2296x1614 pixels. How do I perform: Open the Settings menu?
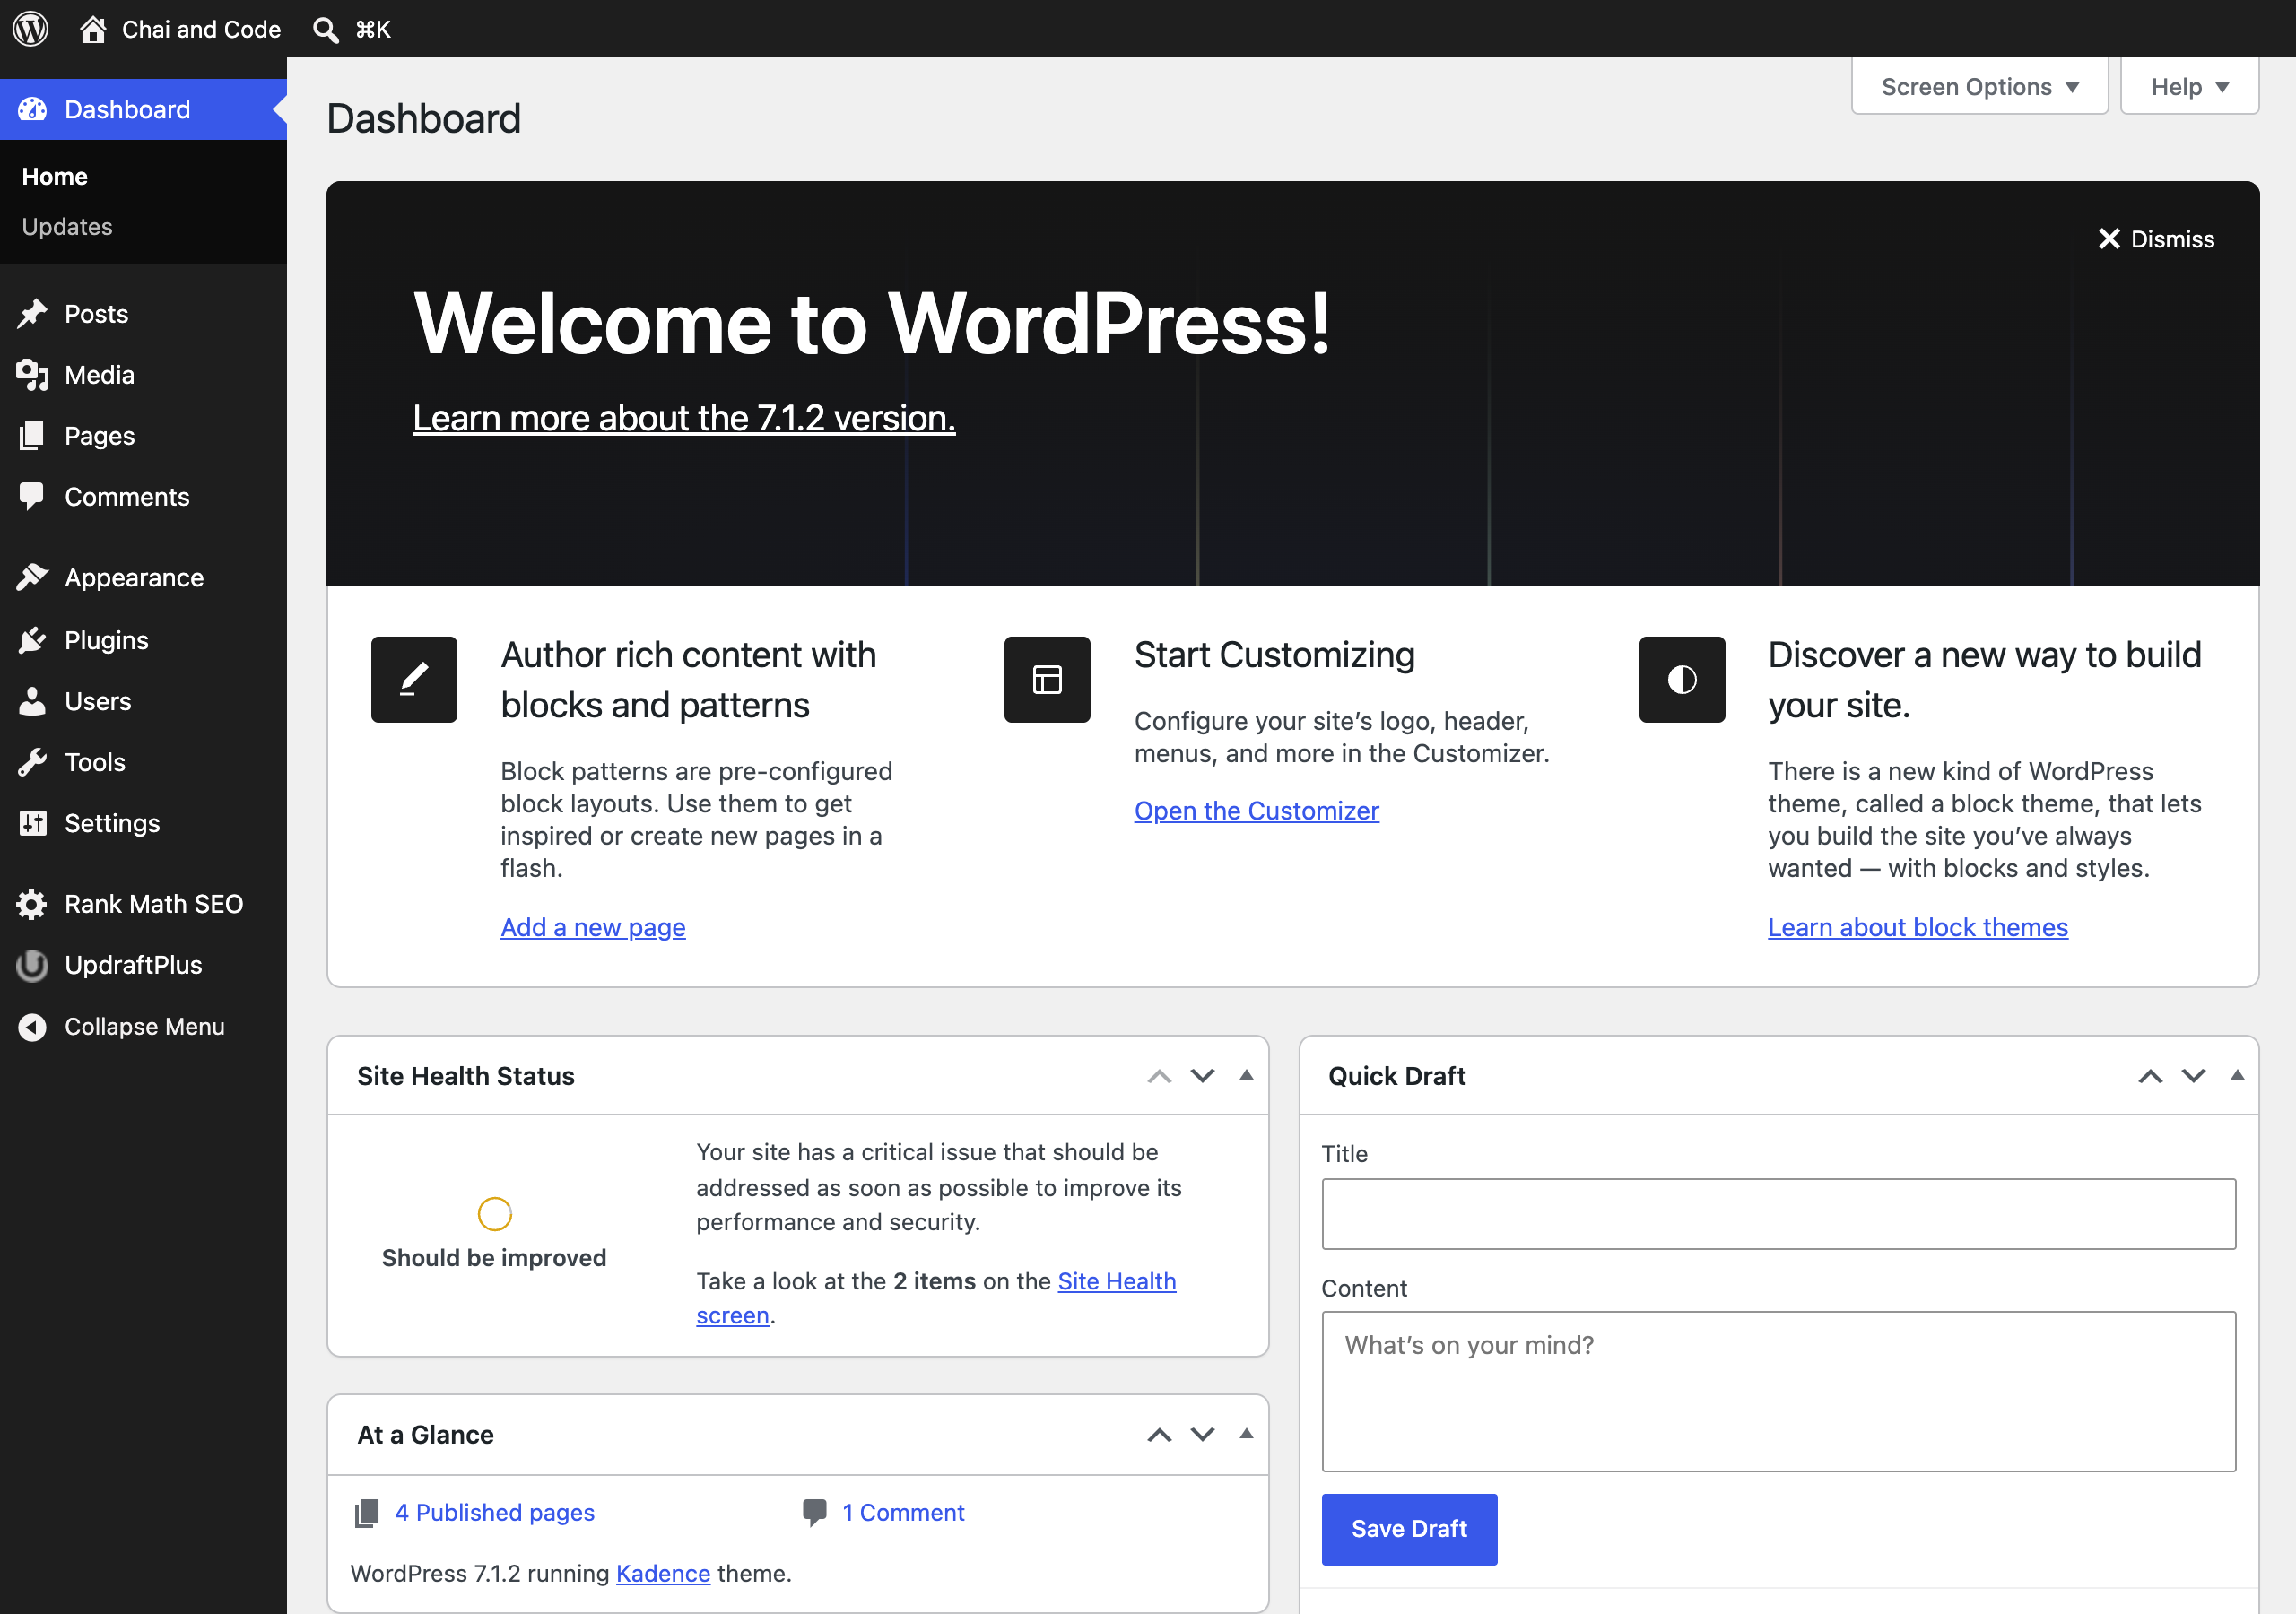point(143,823)
